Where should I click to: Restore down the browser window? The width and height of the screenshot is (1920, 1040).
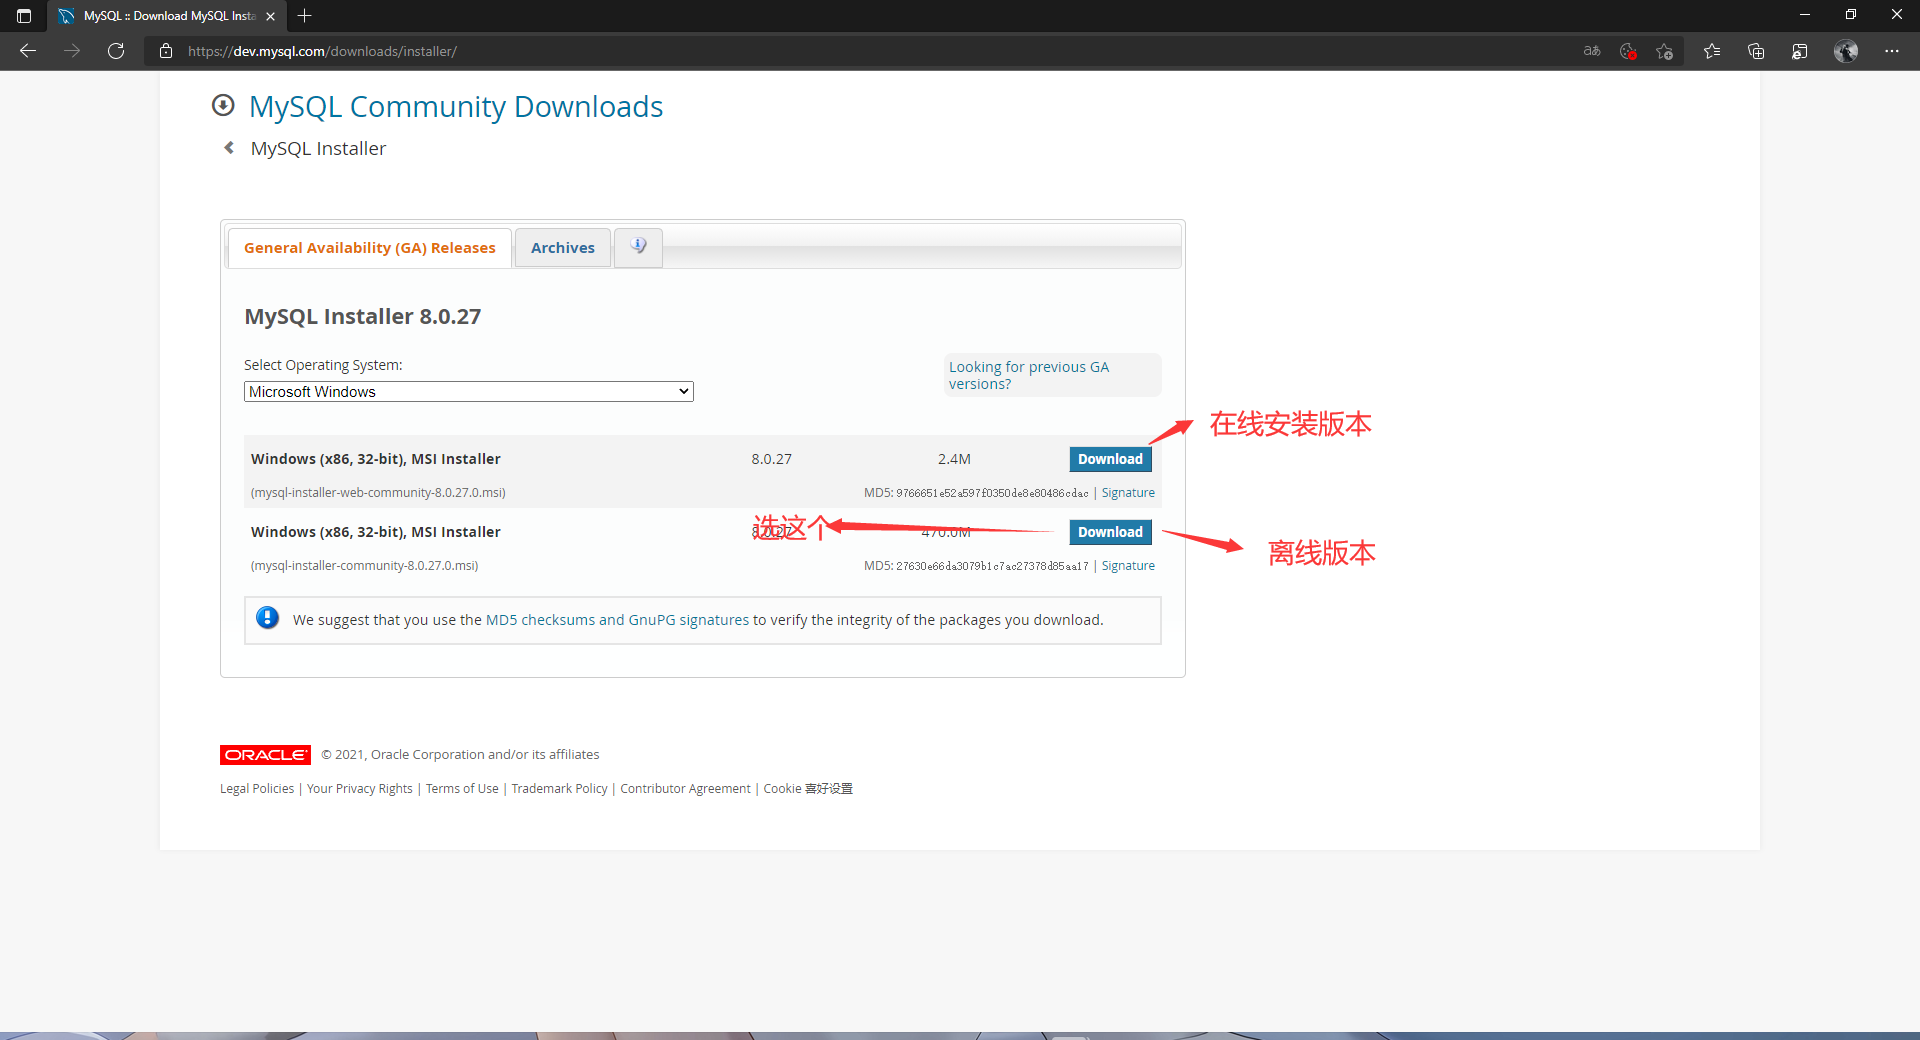click(x=1851, y=15)
